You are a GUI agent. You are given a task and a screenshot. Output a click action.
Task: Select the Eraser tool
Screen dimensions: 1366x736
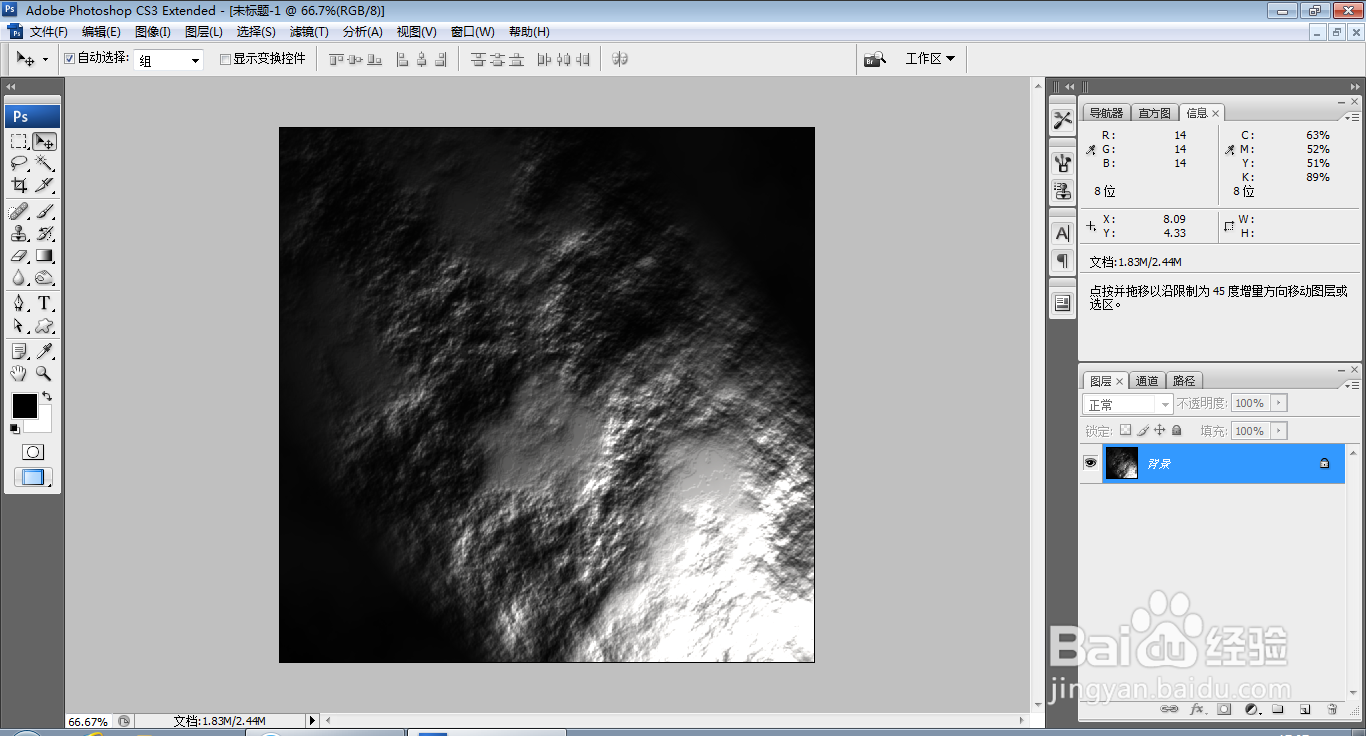(19, 256)
